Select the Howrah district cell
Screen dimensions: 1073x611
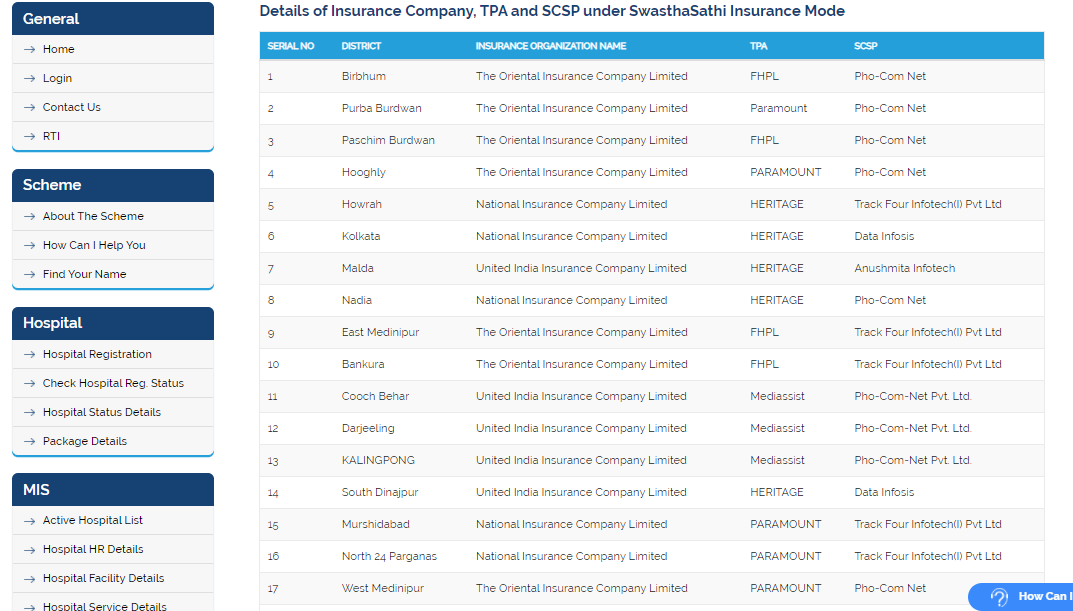pos(362,205)
